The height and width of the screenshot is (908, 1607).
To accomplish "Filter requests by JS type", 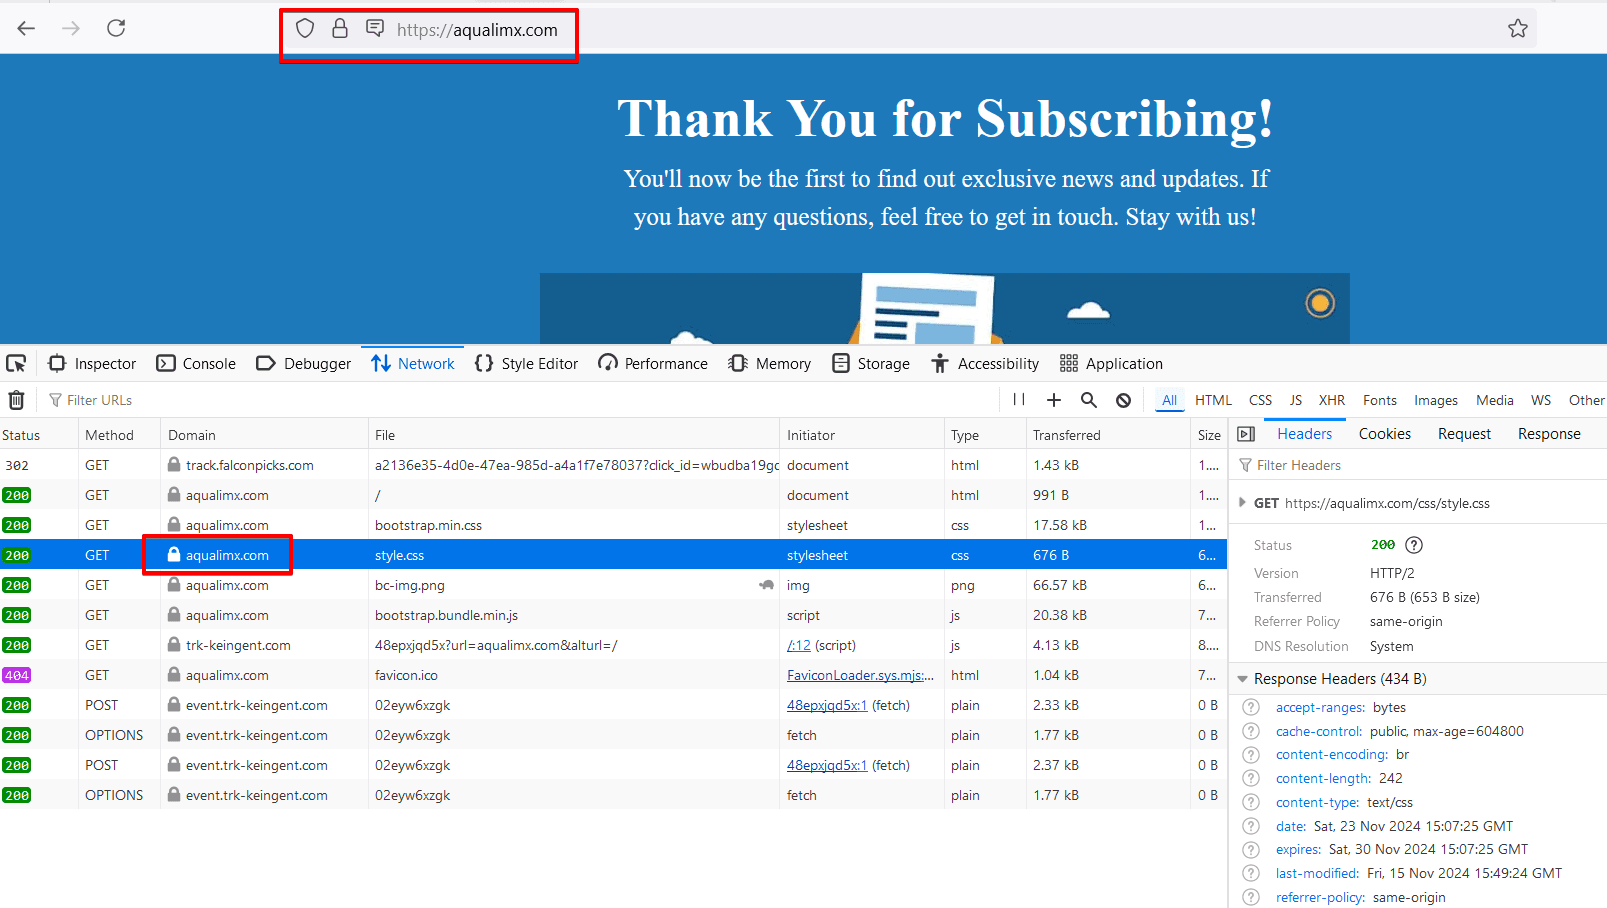I will click(x=1296, y=400).
